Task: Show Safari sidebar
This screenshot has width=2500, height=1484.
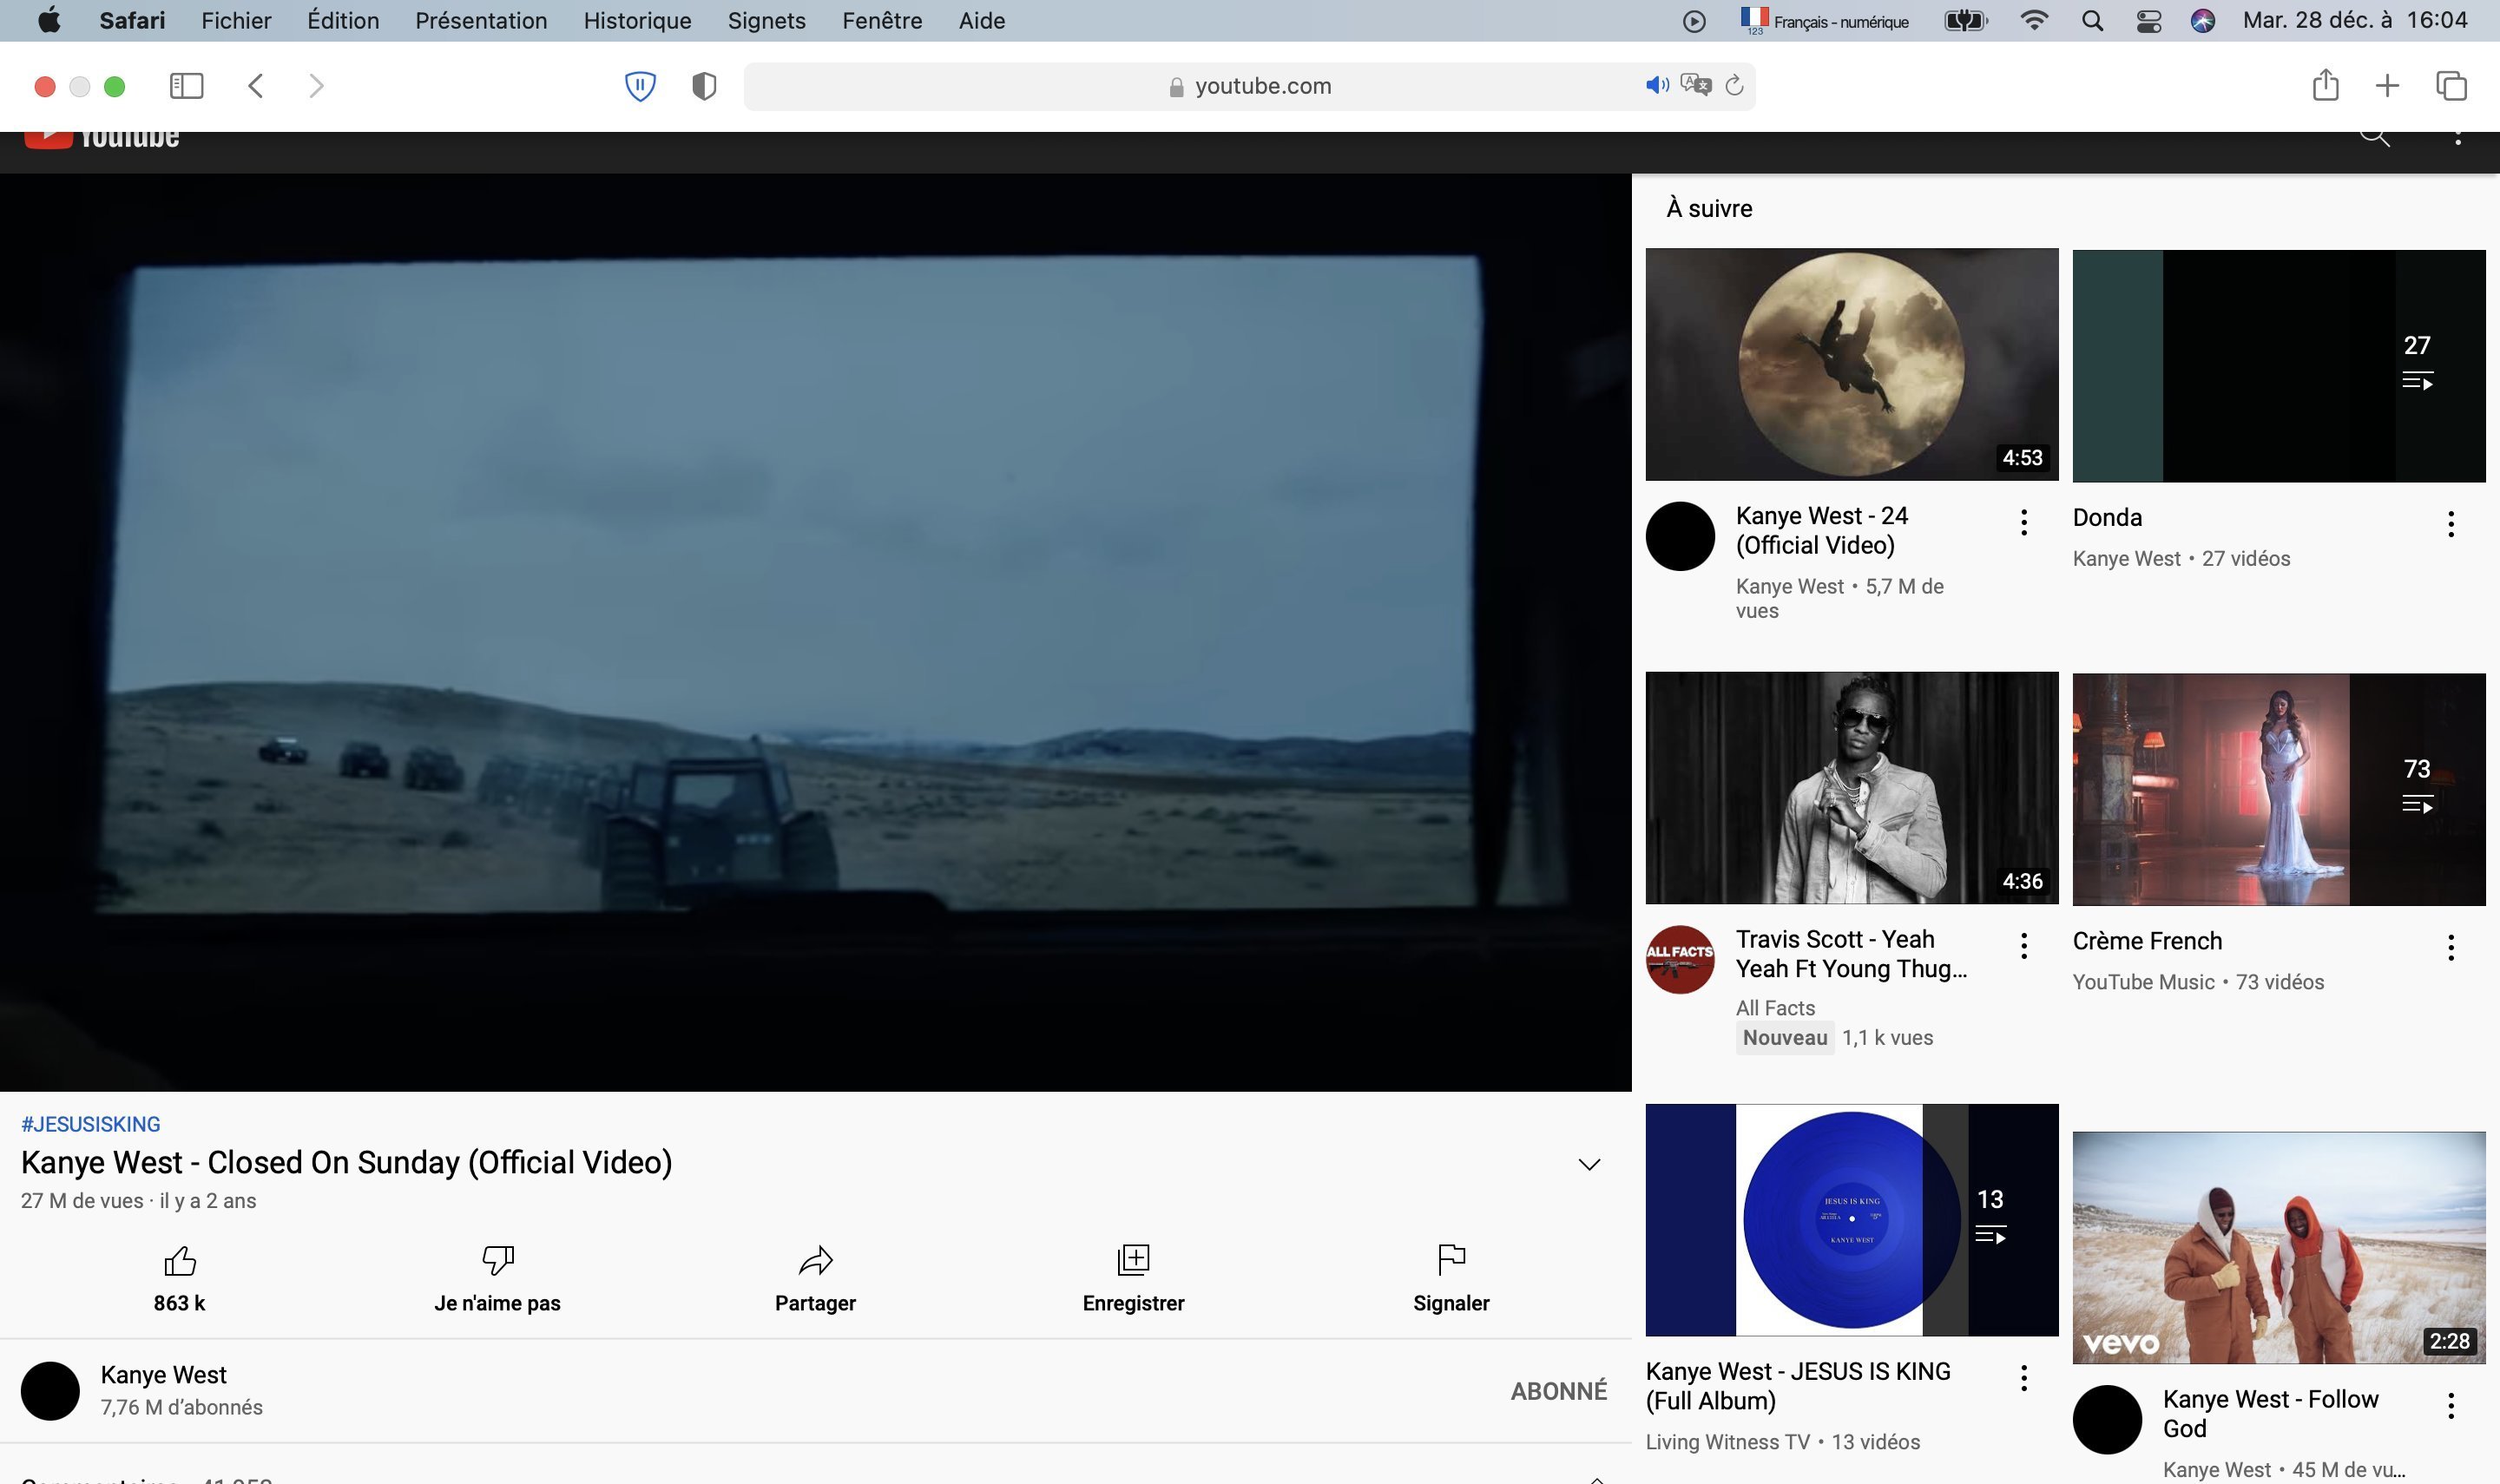Action: pyautogui.click(x=186, y=86)
